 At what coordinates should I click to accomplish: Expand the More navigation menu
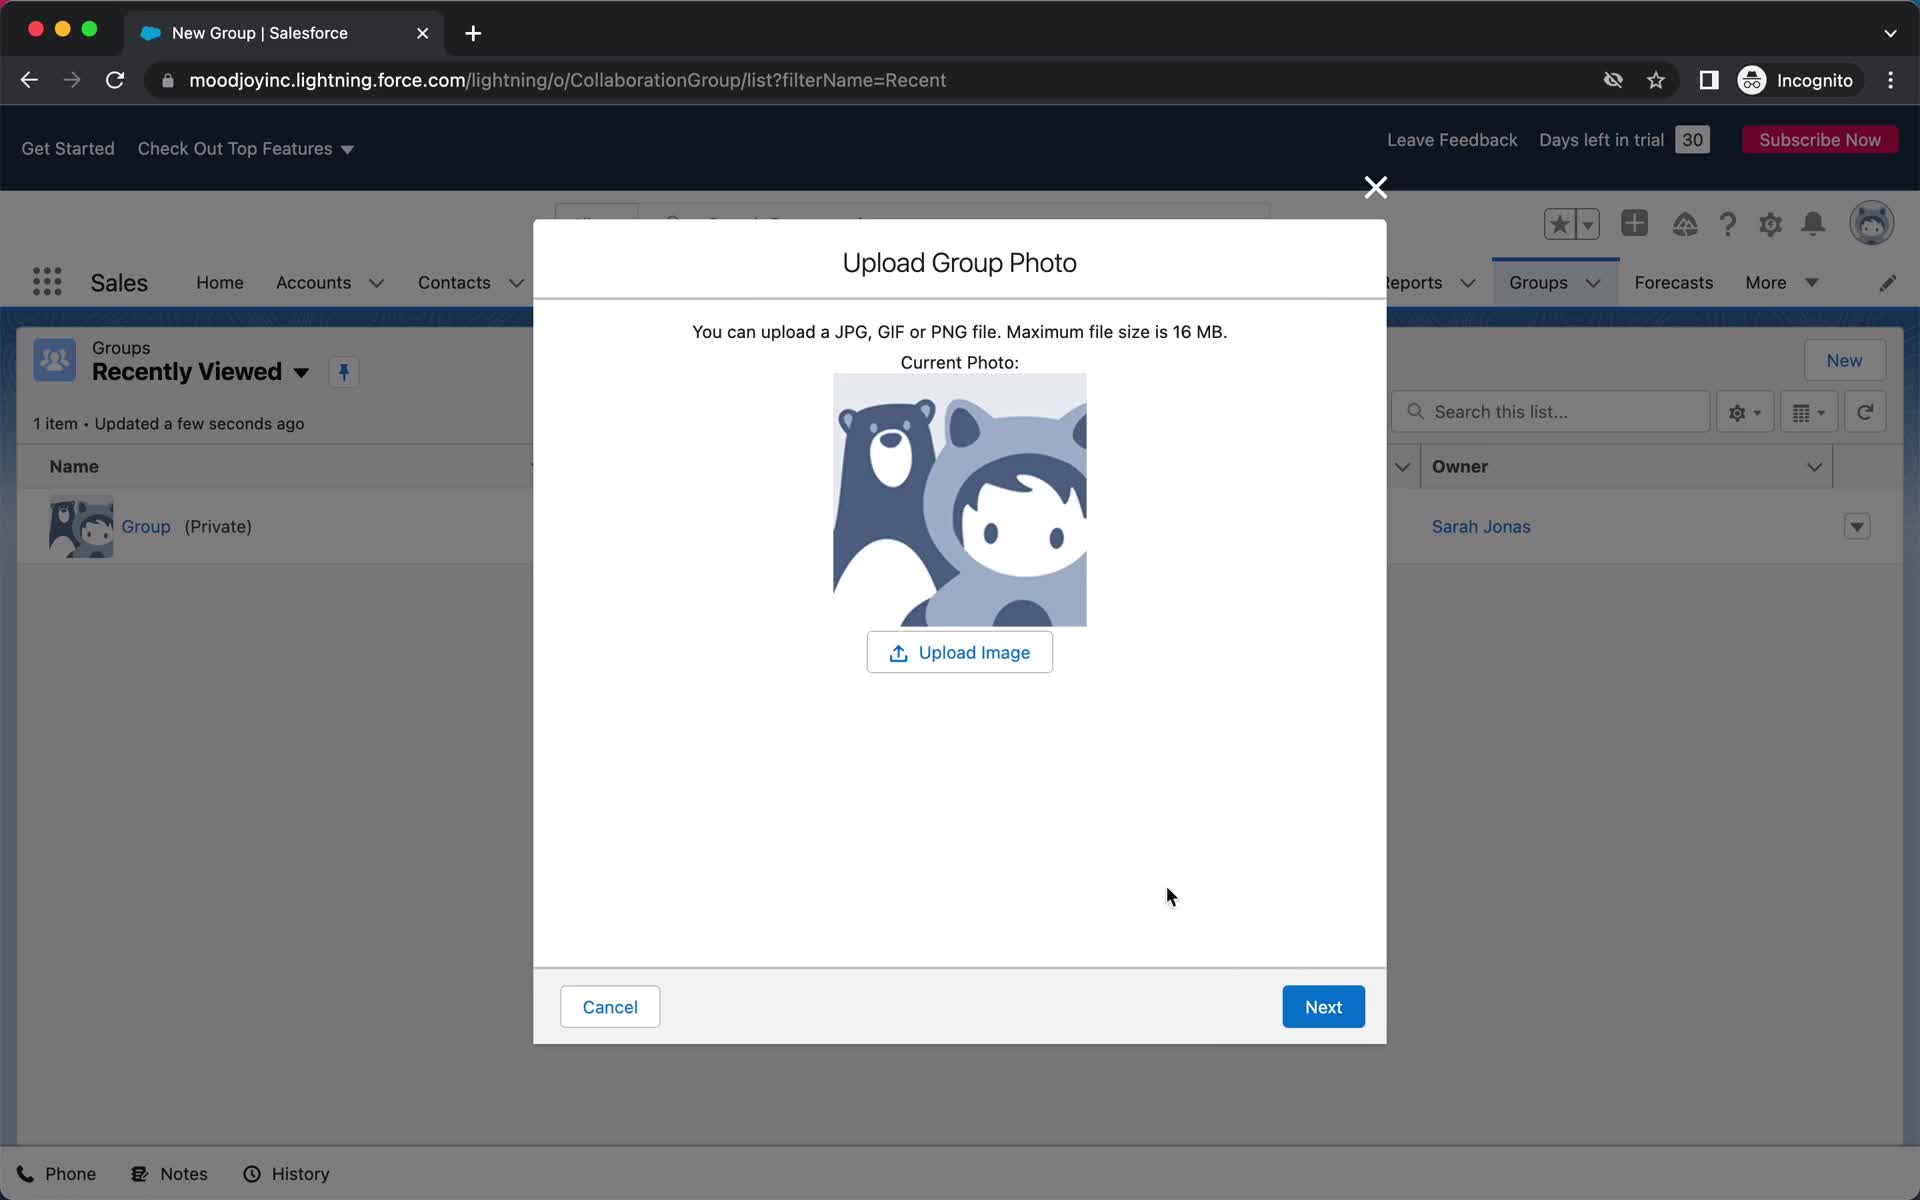click(x=1781, y=283)
